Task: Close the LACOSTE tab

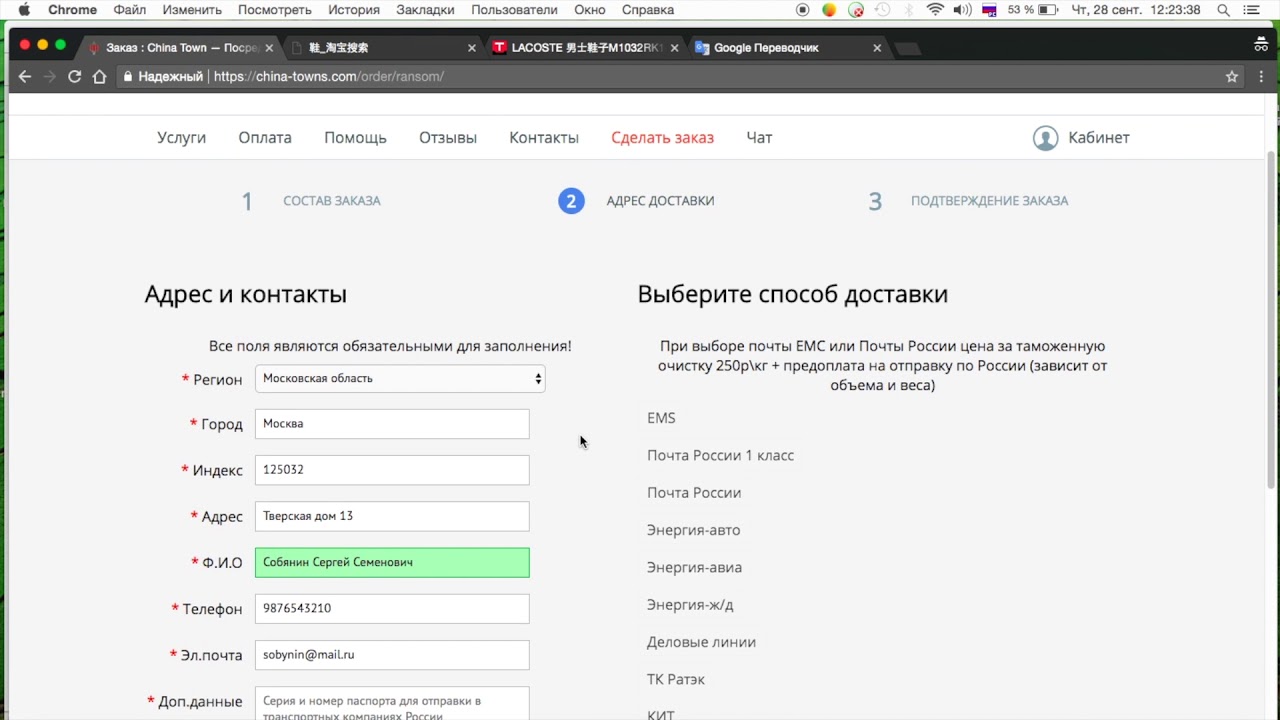Action: [x=675, y=48]
